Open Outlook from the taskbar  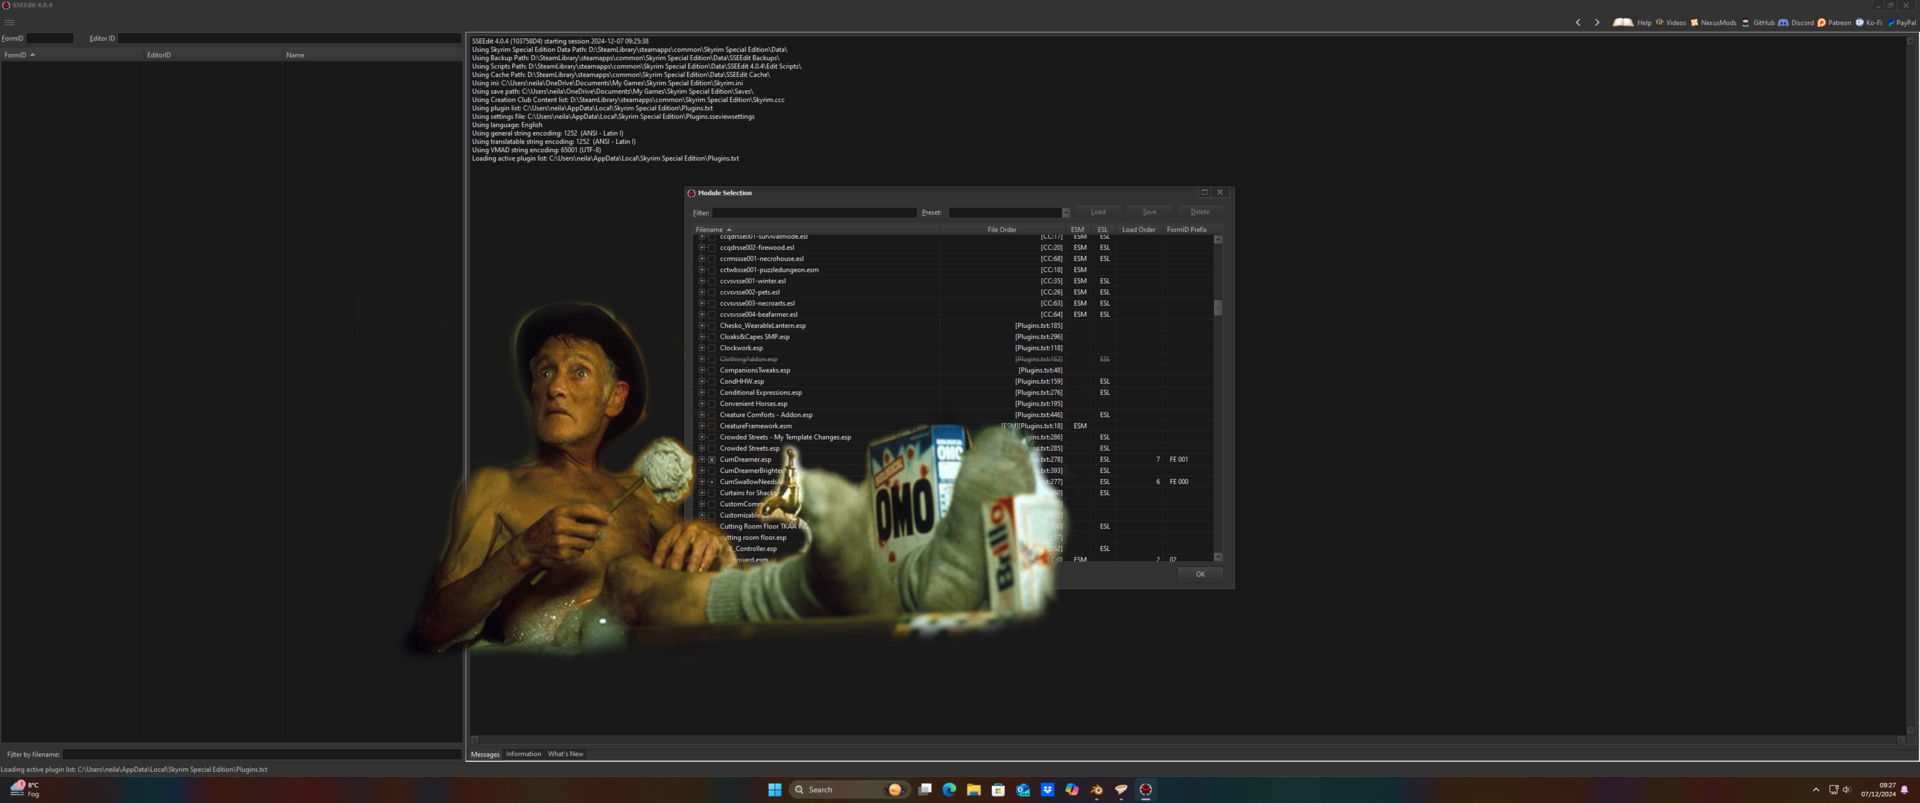tap(1022, 790)
